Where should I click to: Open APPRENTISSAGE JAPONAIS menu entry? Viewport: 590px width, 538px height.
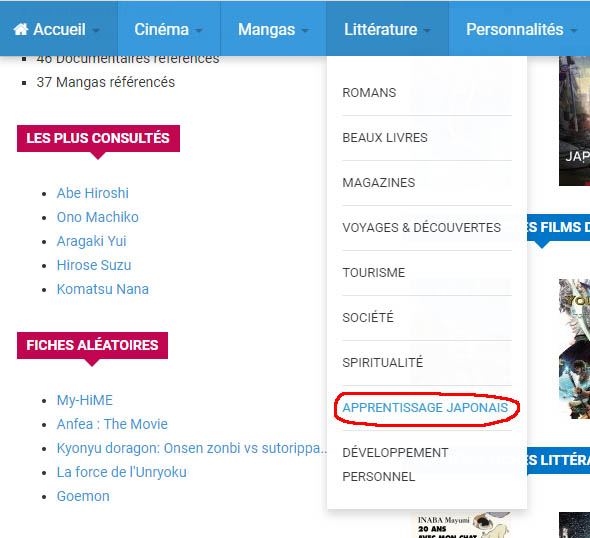click(425, 408)
